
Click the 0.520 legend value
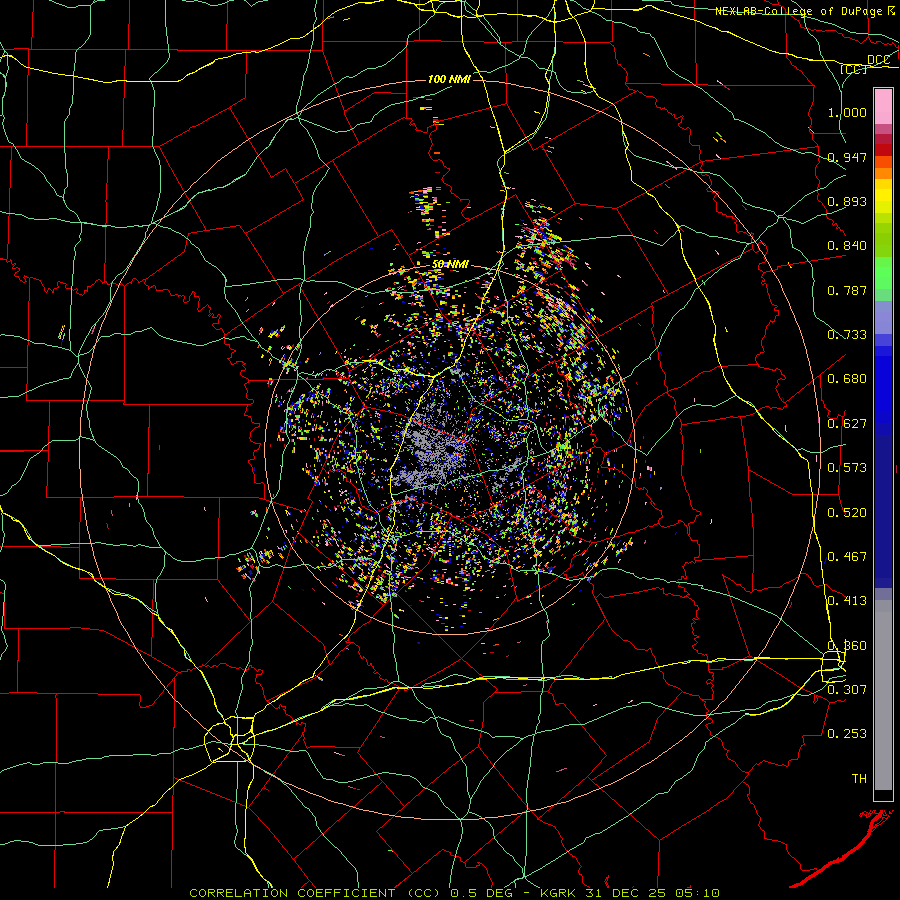coord(847,513)
